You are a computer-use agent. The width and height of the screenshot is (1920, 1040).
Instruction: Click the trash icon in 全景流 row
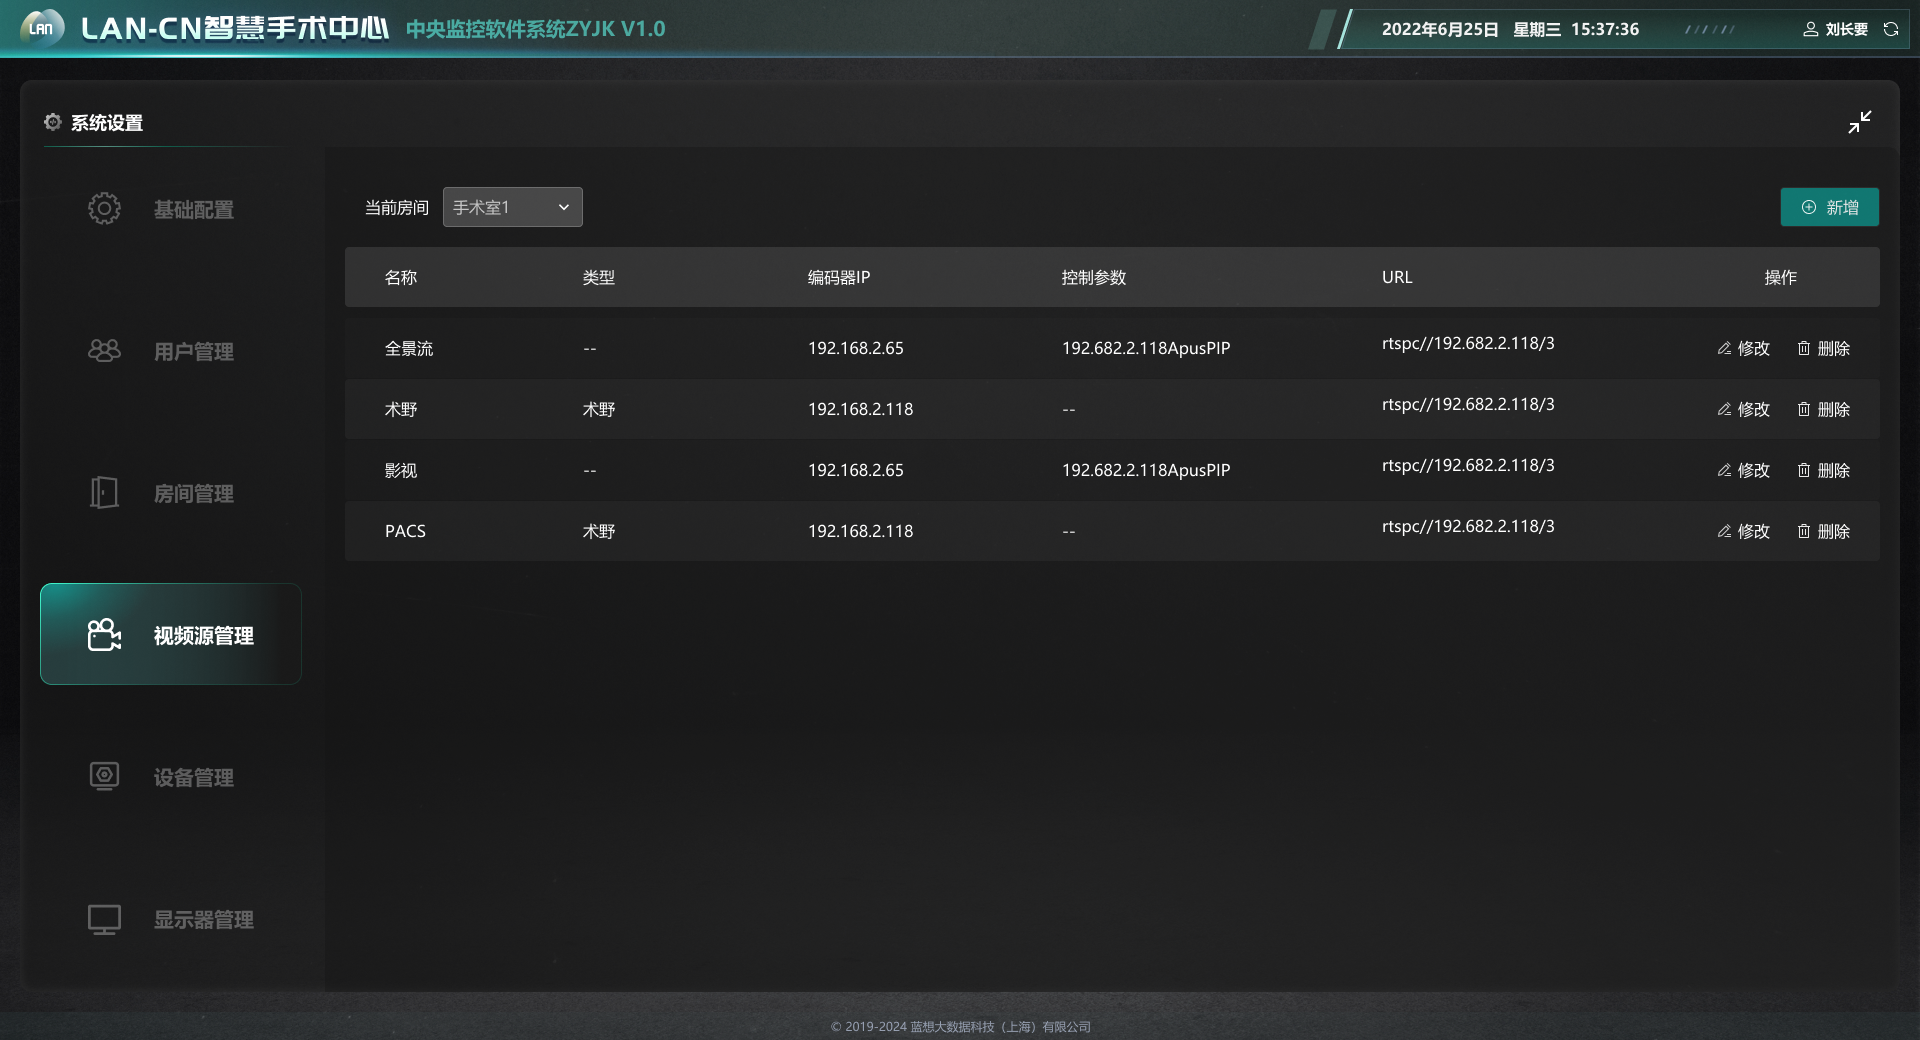pyautogui.click(x=1804, y=348)
